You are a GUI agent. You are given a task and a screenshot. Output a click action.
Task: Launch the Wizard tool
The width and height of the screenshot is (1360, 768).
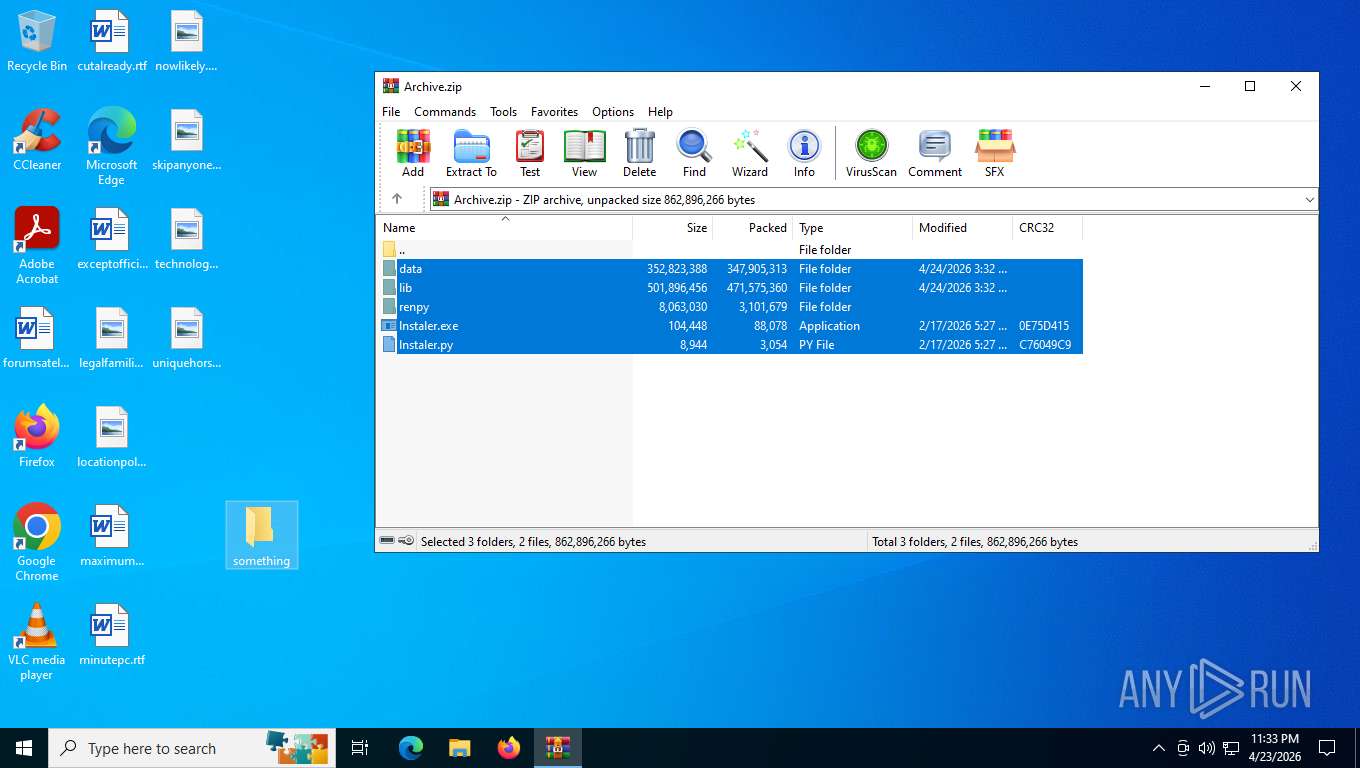pyautogui.click(x=749, y=153)
